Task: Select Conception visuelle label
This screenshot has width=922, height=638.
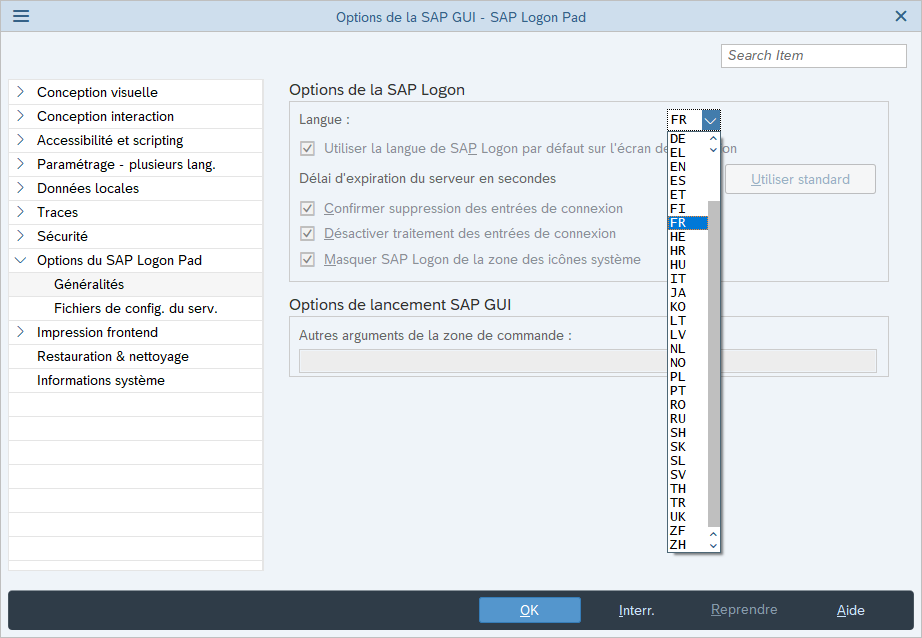Action: pos(97,92)
